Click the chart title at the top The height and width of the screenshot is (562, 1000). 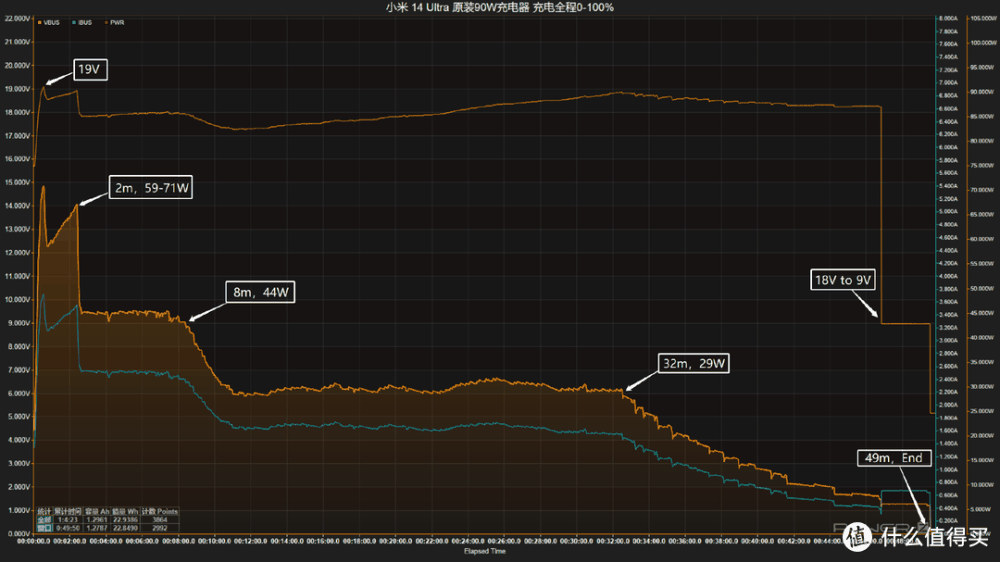[499, 7]
